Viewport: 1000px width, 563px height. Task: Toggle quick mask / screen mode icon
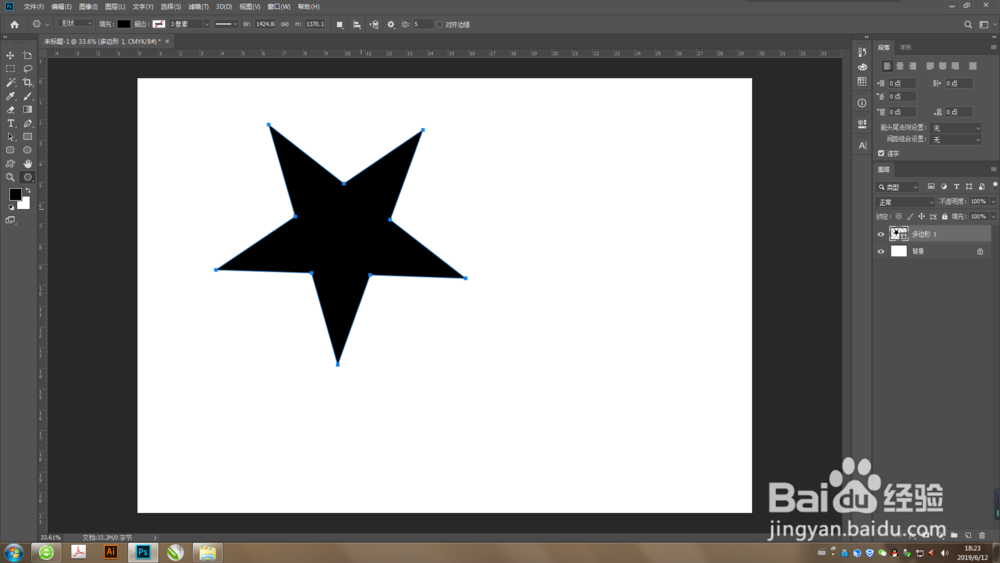tap(10, 220)
